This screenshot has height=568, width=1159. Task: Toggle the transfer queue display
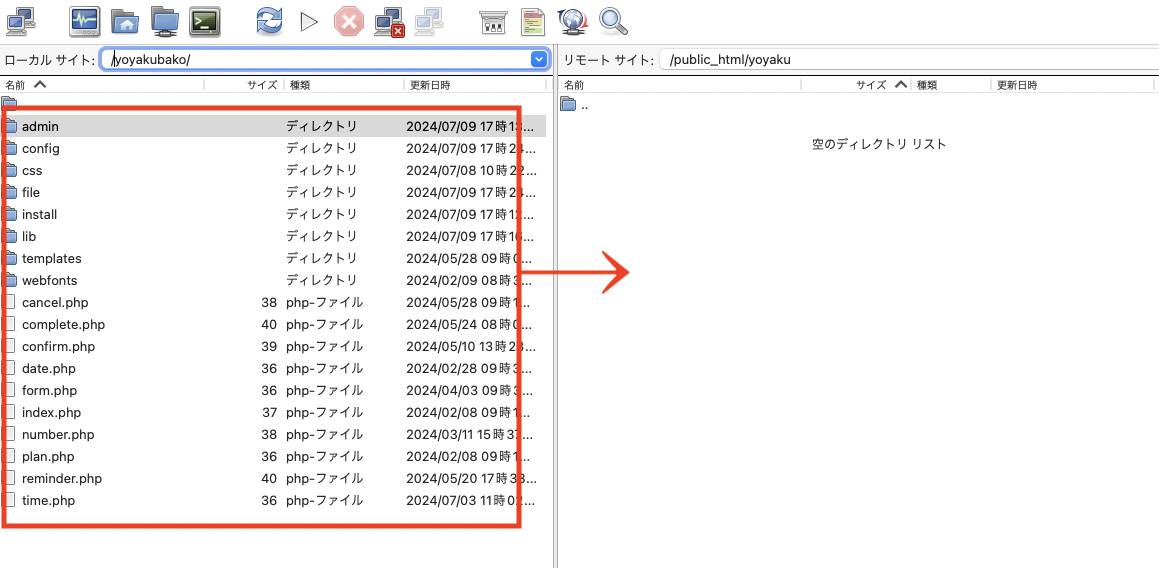tap(205, 21)
